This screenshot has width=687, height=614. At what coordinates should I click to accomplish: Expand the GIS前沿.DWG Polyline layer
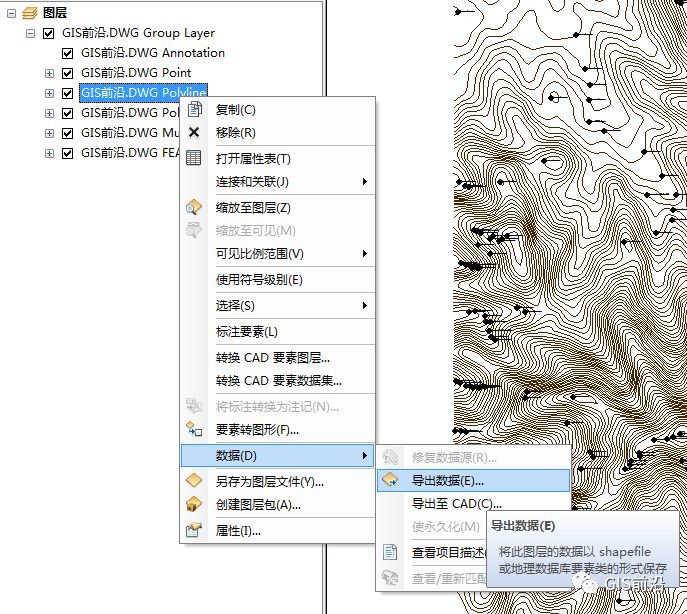[50, 93]
